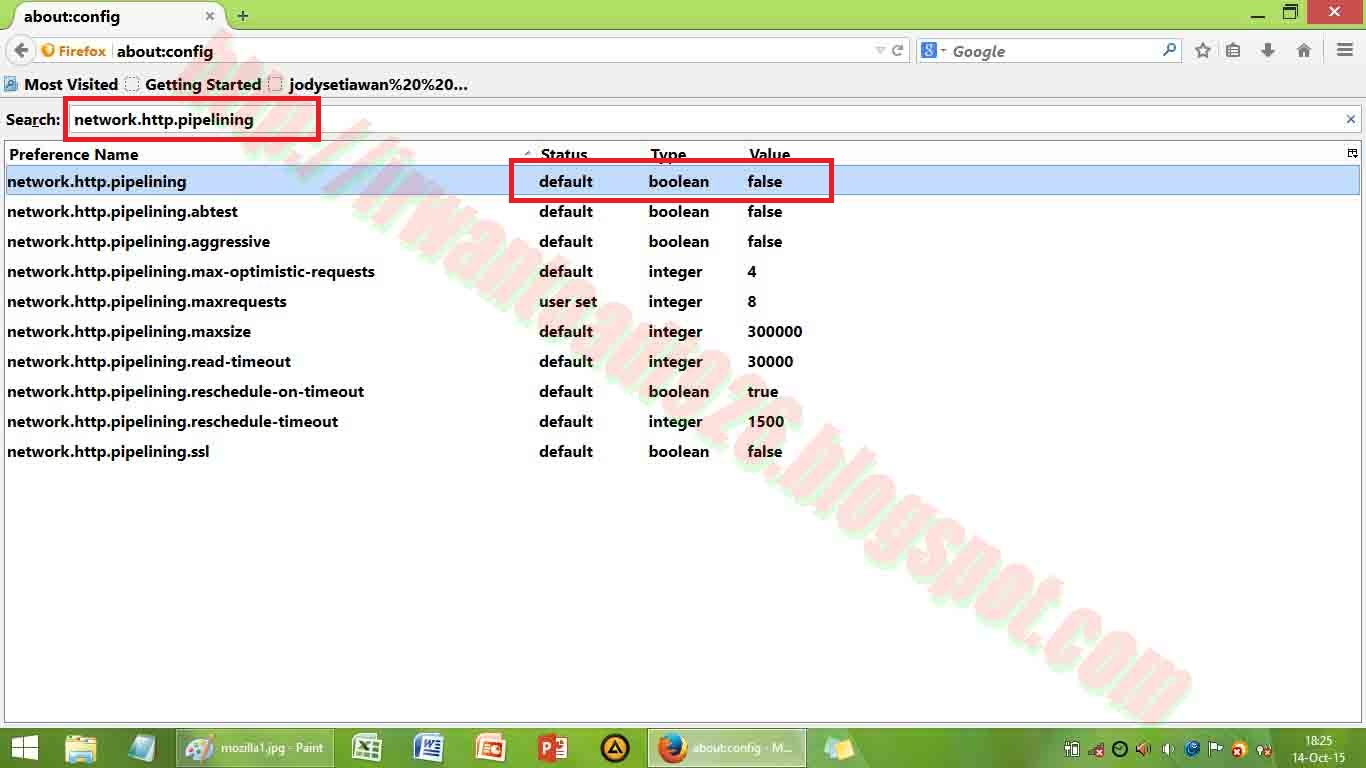Launch PowerPoint from the taskbar
Image resolution: width=1366 pixels, height=768 pixels.
(551, 747)
